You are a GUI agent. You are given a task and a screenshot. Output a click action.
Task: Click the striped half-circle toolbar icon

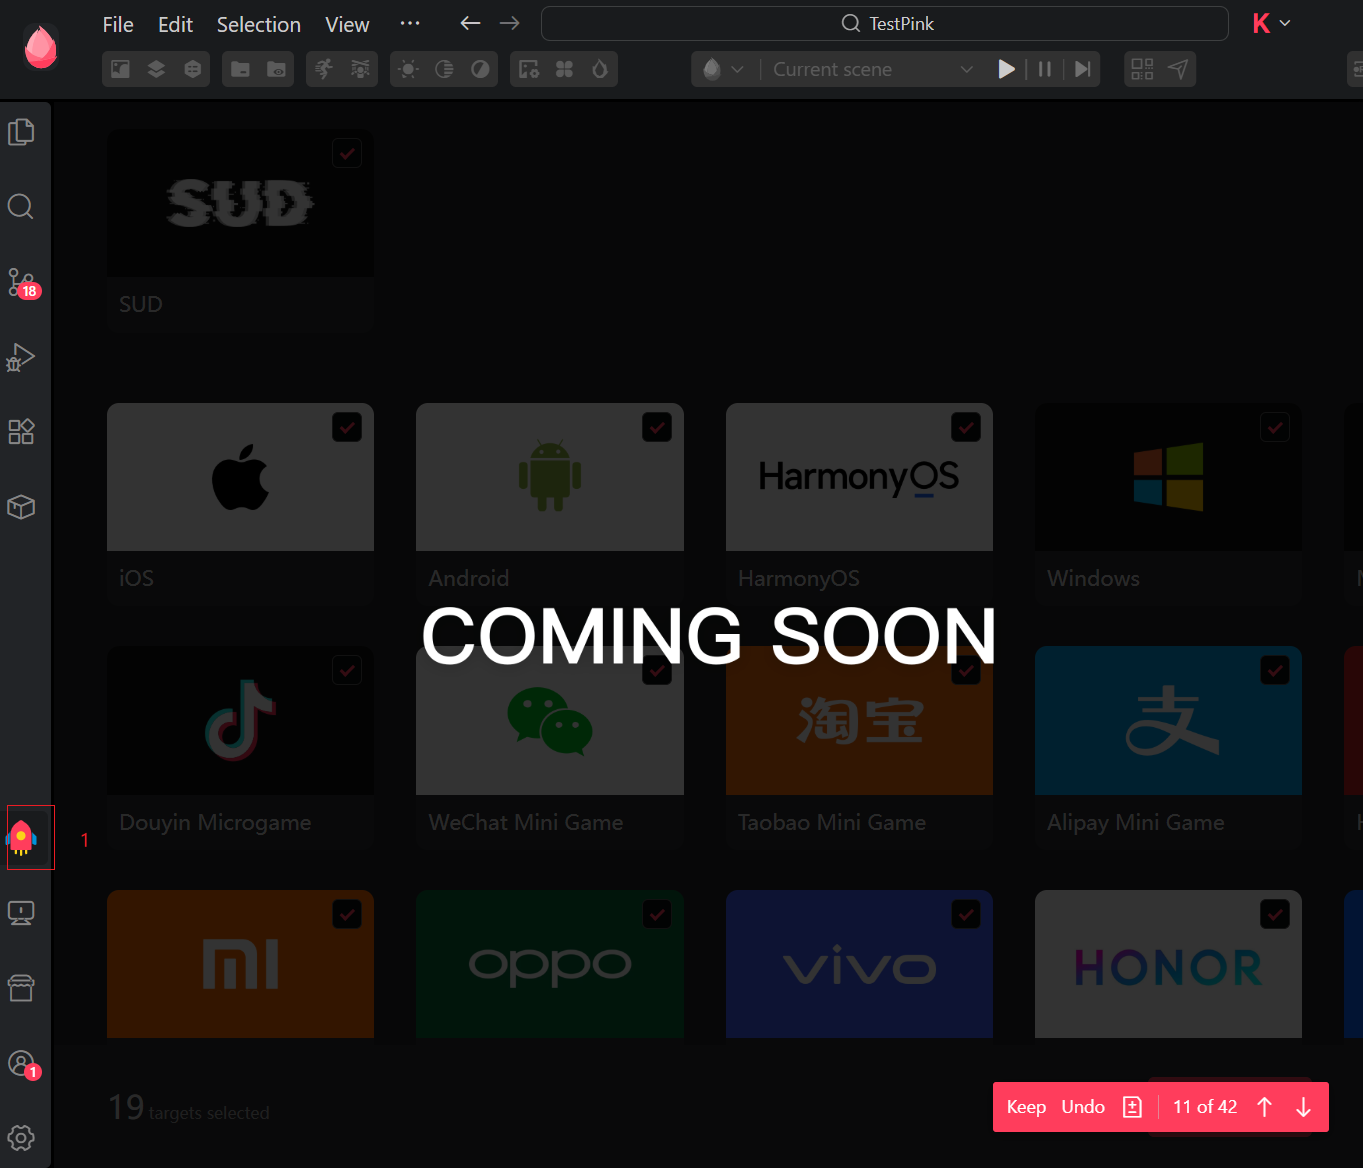point(444,69)
